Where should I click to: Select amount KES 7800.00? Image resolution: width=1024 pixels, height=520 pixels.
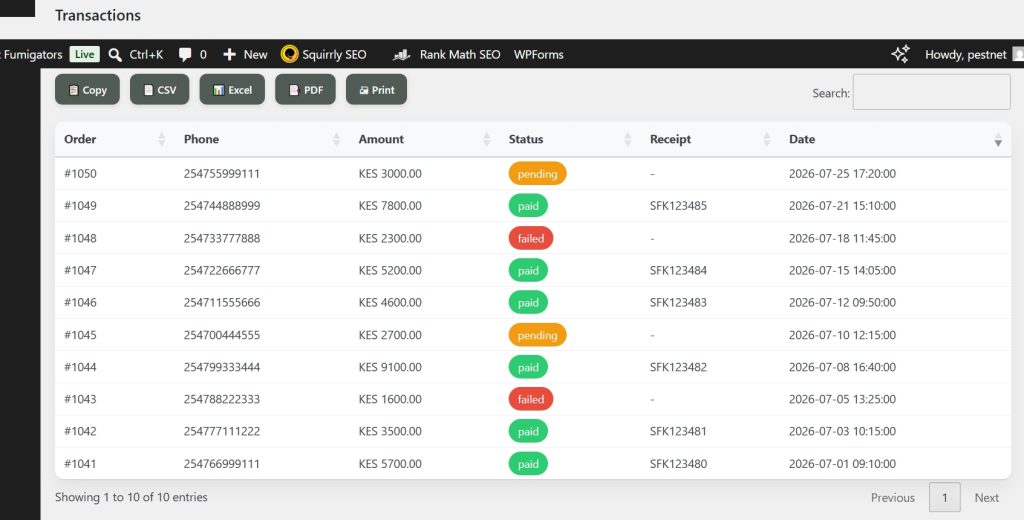pyautogui.click(x=390, y=206)
